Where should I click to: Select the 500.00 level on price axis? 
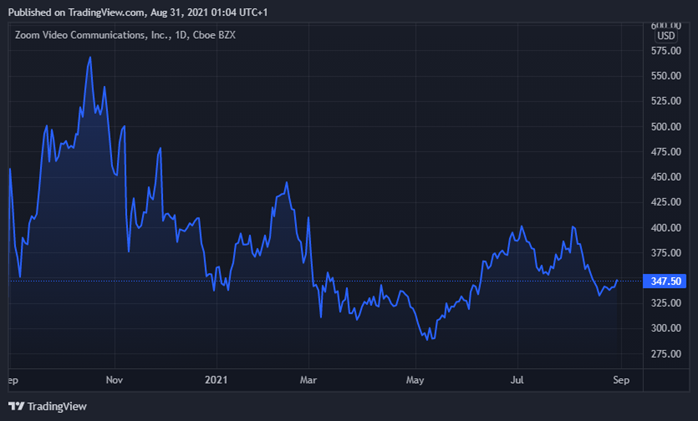coord(665,127)
